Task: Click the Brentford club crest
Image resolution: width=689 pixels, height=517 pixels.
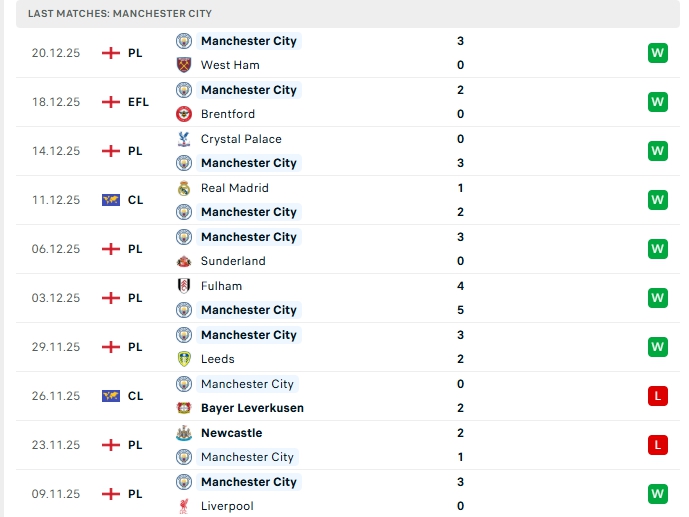Action: [x=184, y=114]
